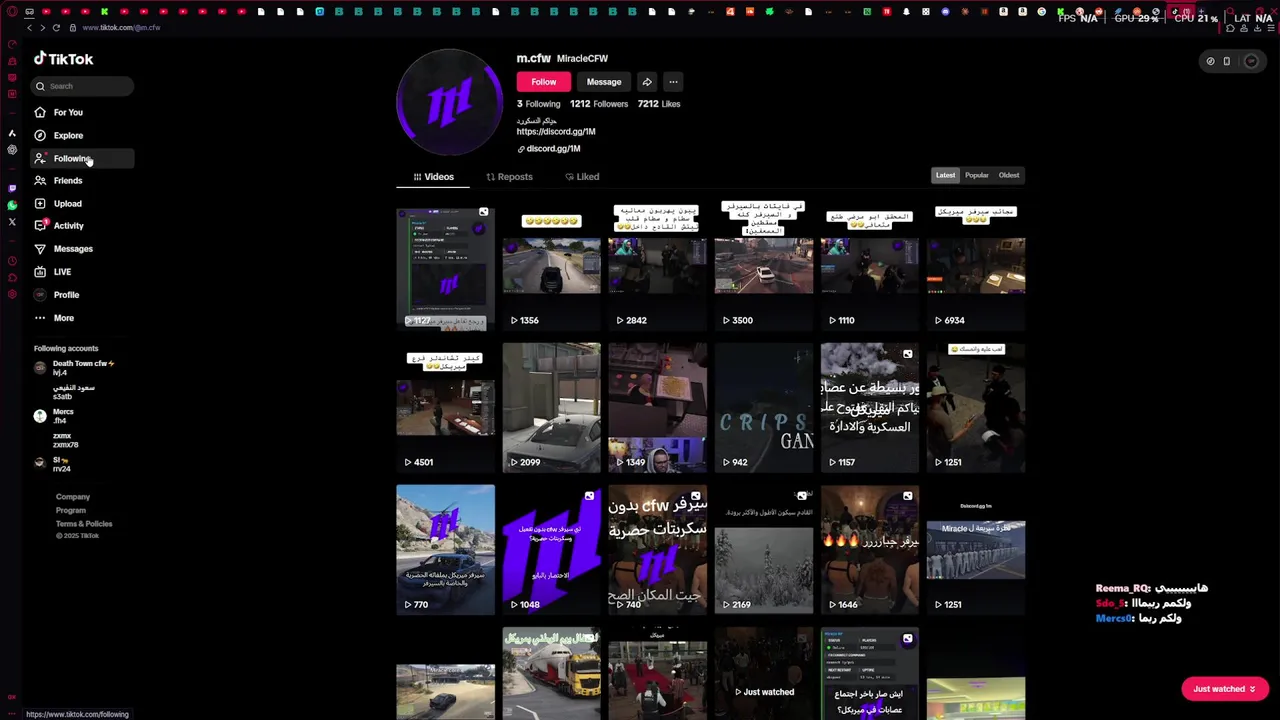The height and width of the screenshot is (720, 1280).
Task: Sort videos by Popular
Action: [977, 175]
